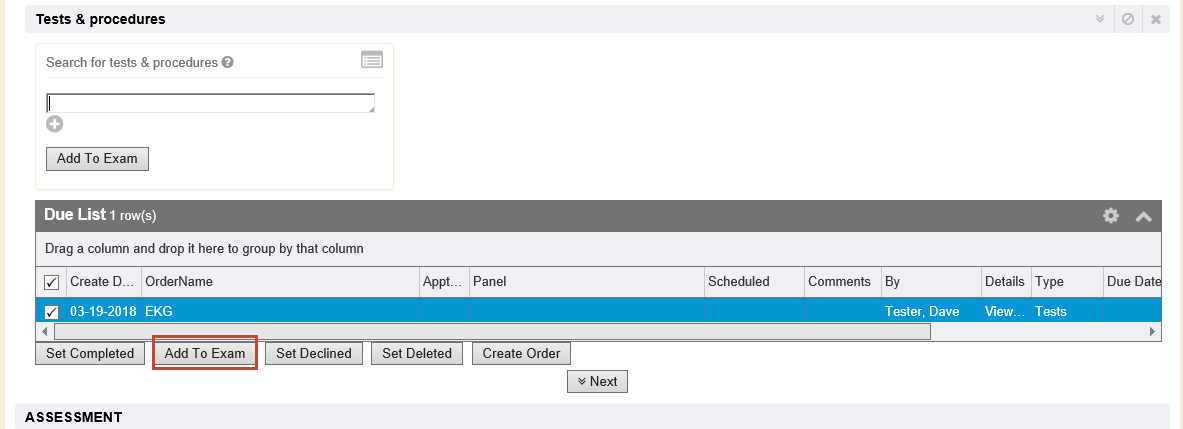
Task: Click the horizontal scrollbar right arrow
Action: point(1153,331)
